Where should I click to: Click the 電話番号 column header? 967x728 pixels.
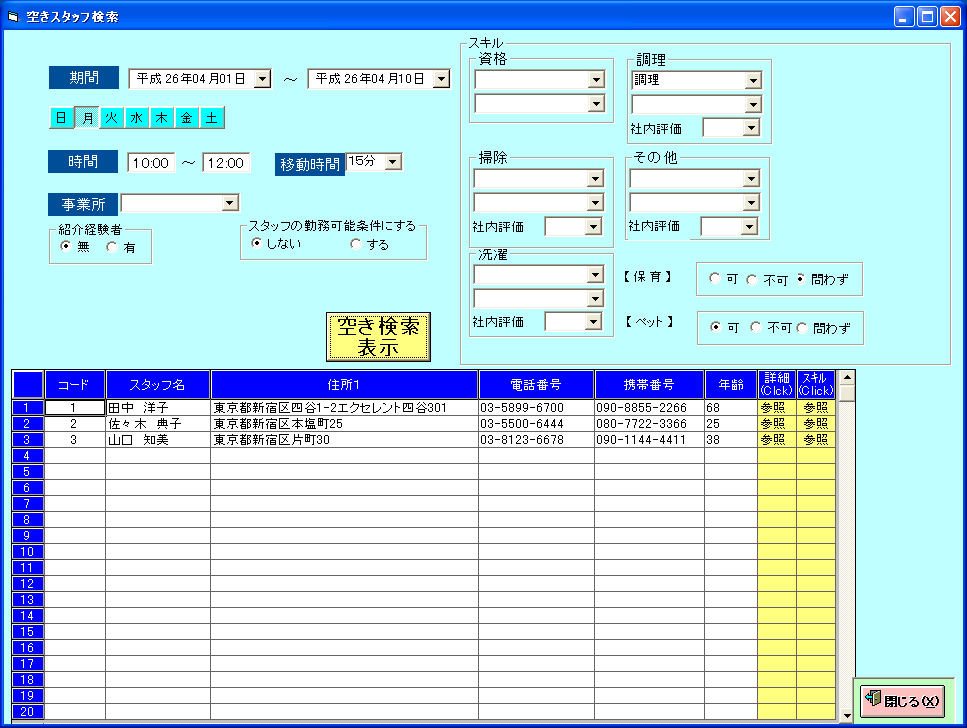click(x=536, y=385)
